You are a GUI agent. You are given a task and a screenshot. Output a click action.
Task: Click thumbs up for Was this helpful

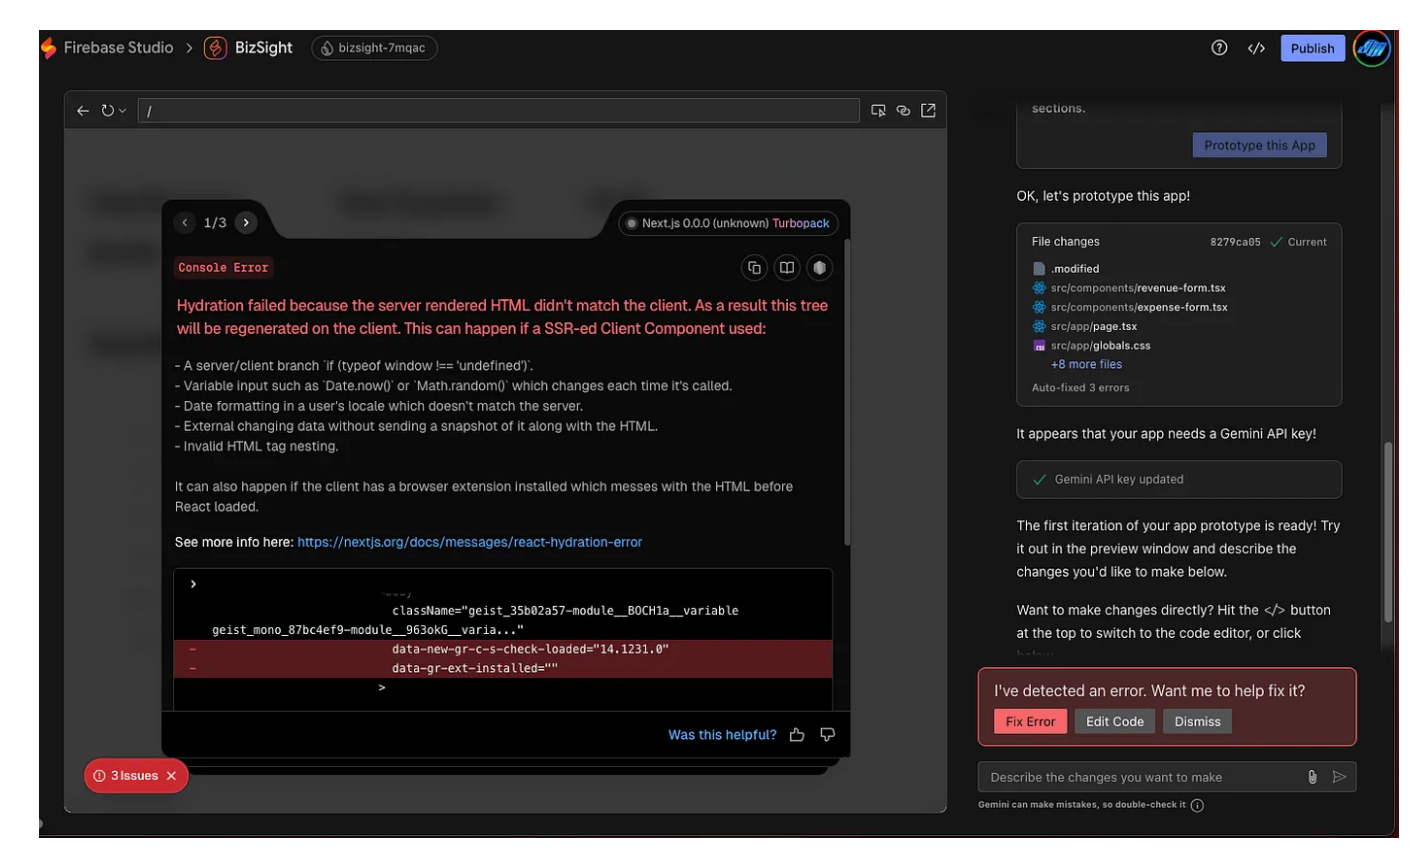797,735
